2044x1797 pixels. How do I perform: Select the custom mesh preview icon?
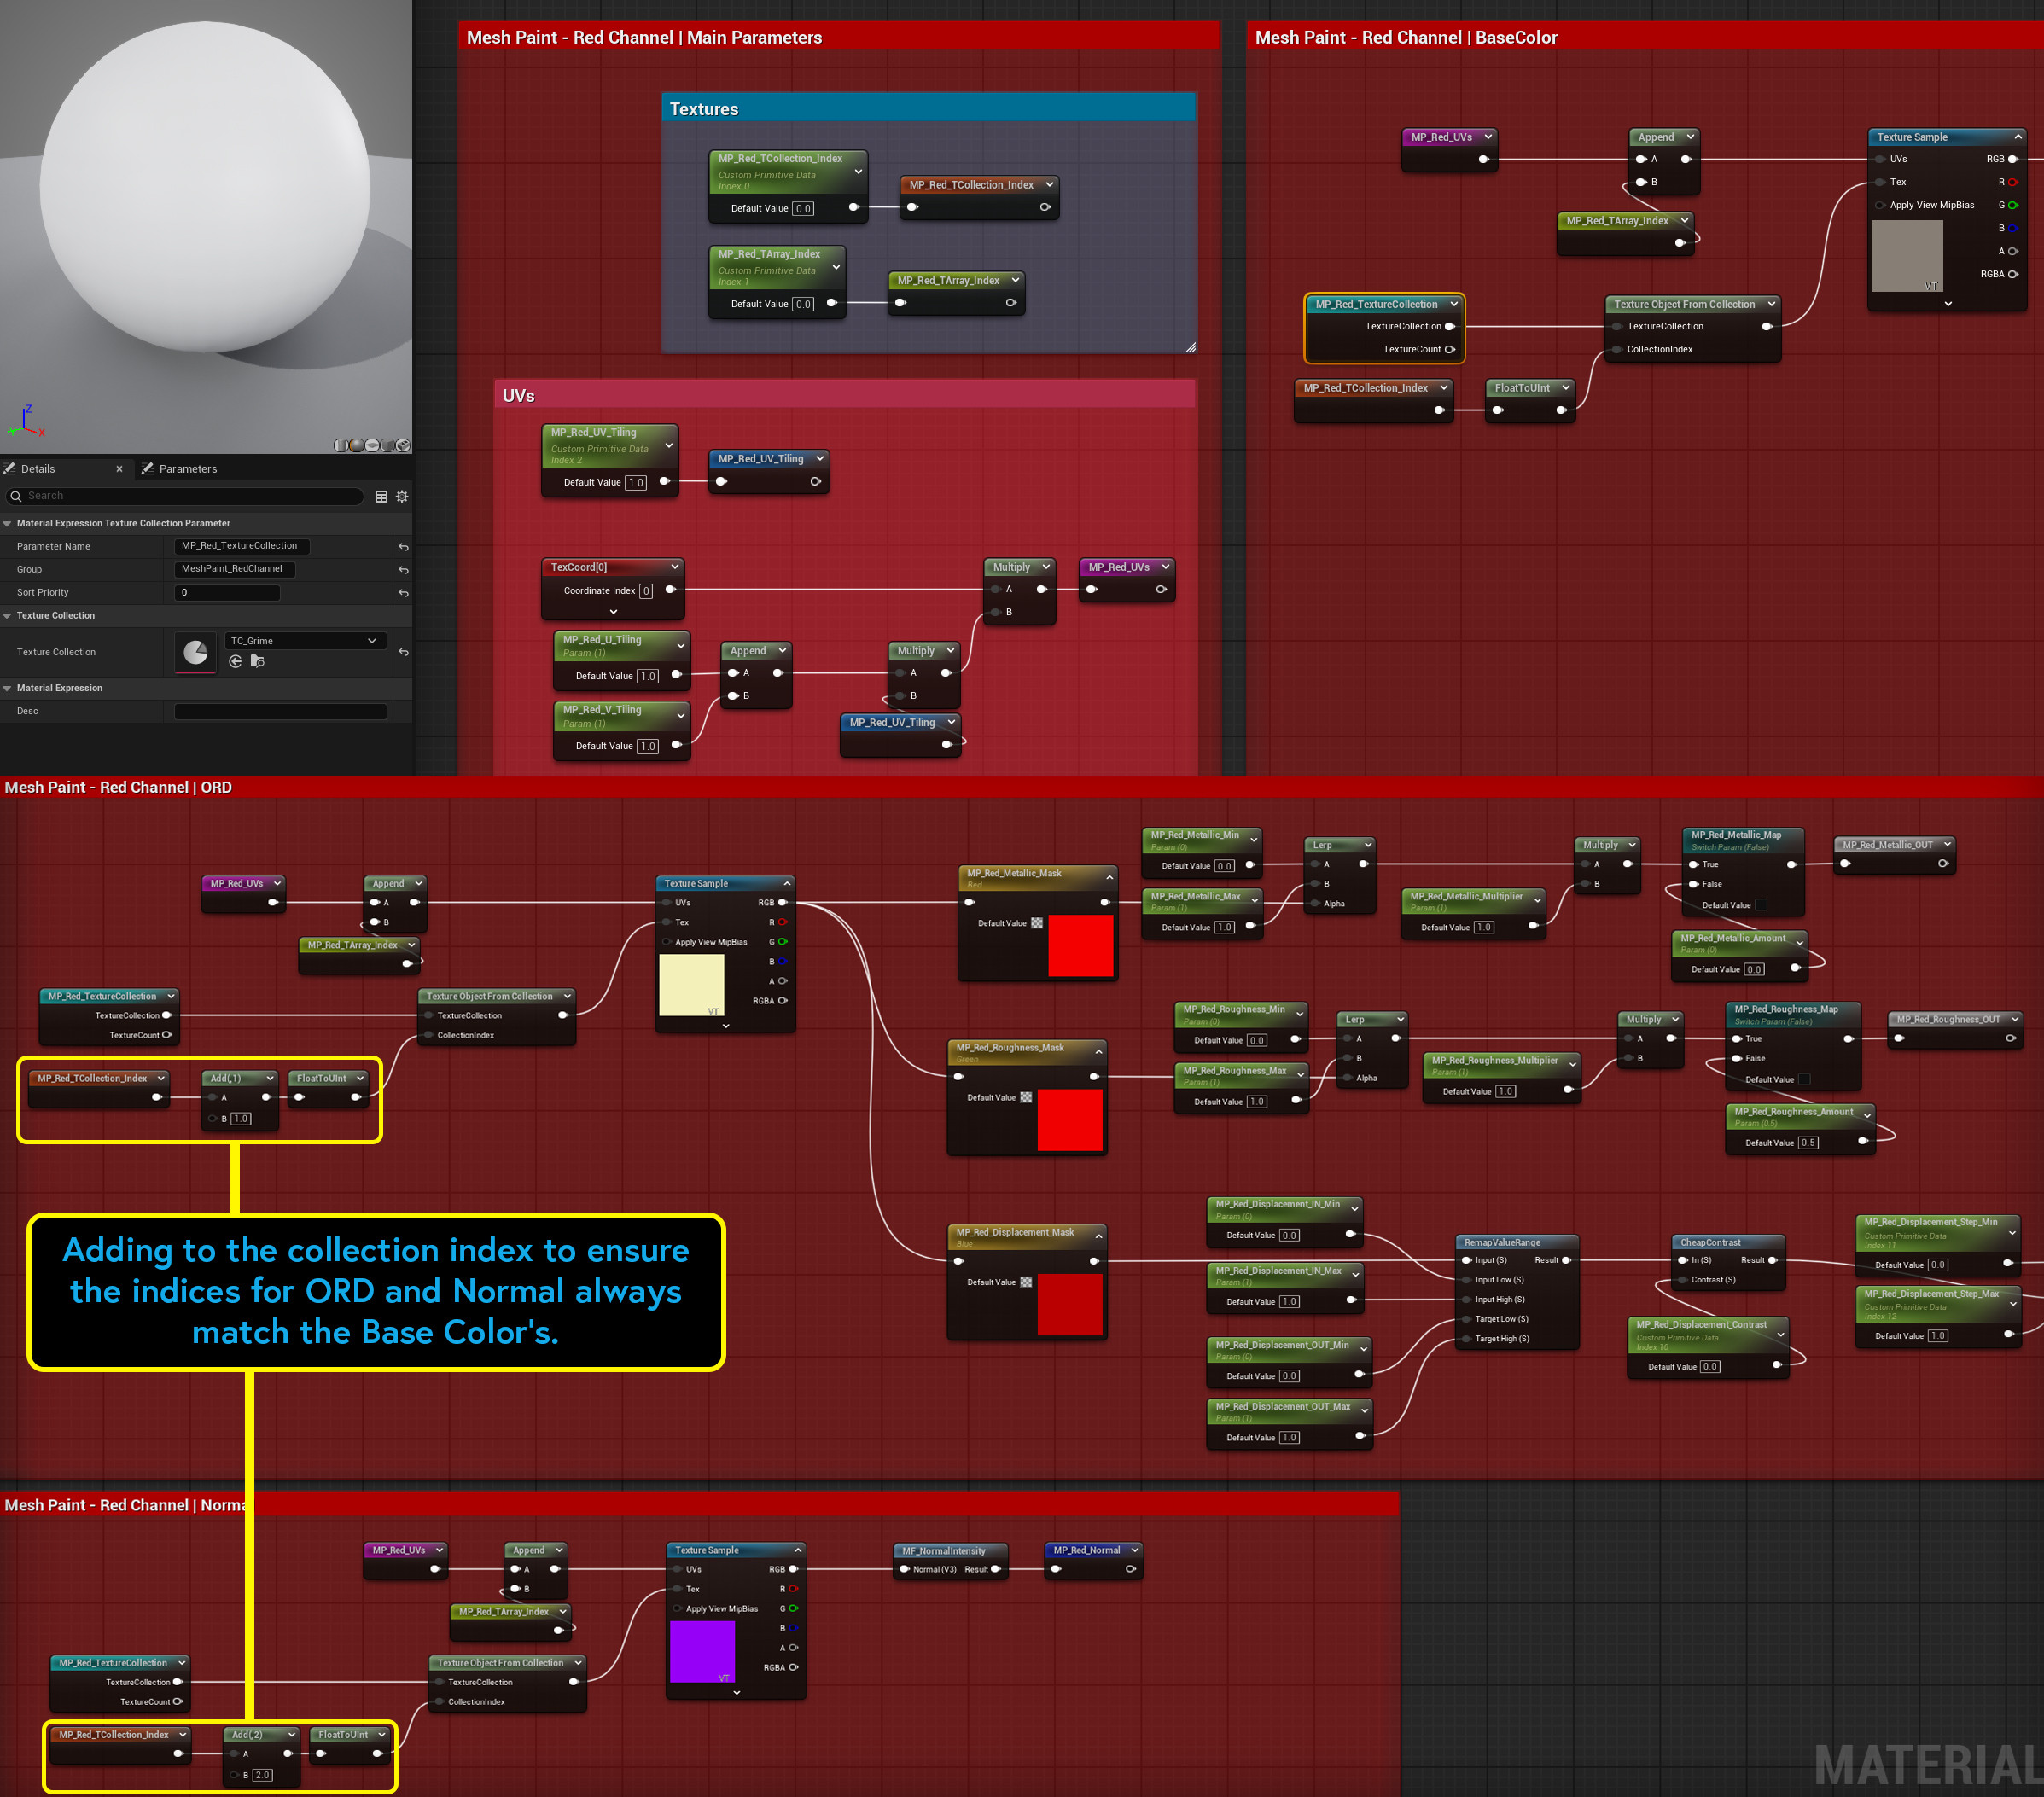pyautogui.click(x=403, y=446)
